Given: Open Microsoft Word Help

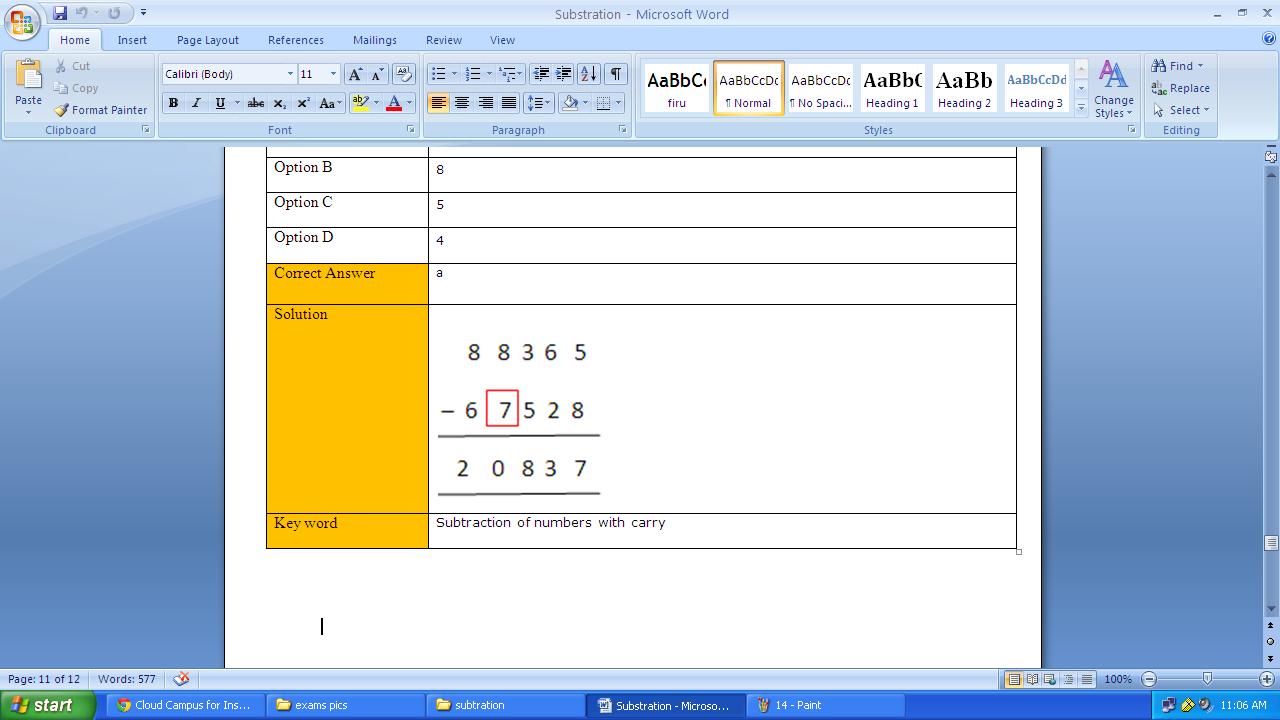Looking at the screenshot, I should point(1269,40).
